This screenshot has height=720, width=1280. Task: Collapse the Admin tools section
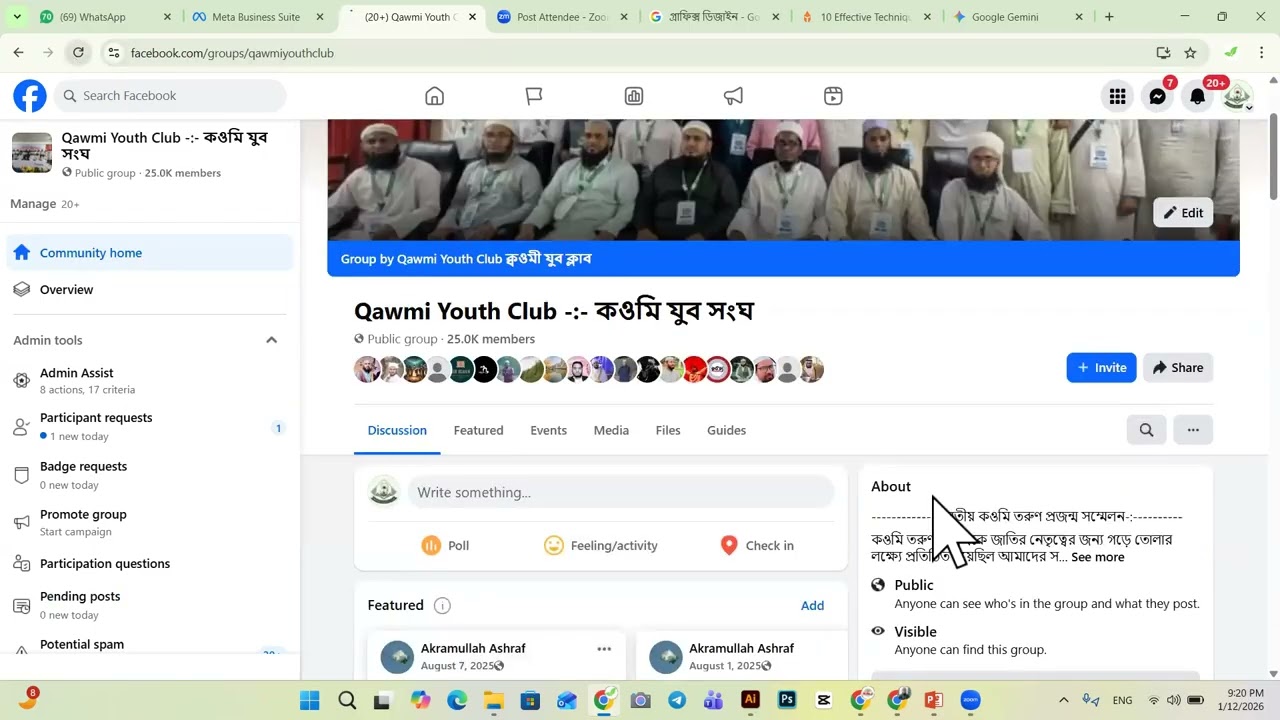coord(271,340)
